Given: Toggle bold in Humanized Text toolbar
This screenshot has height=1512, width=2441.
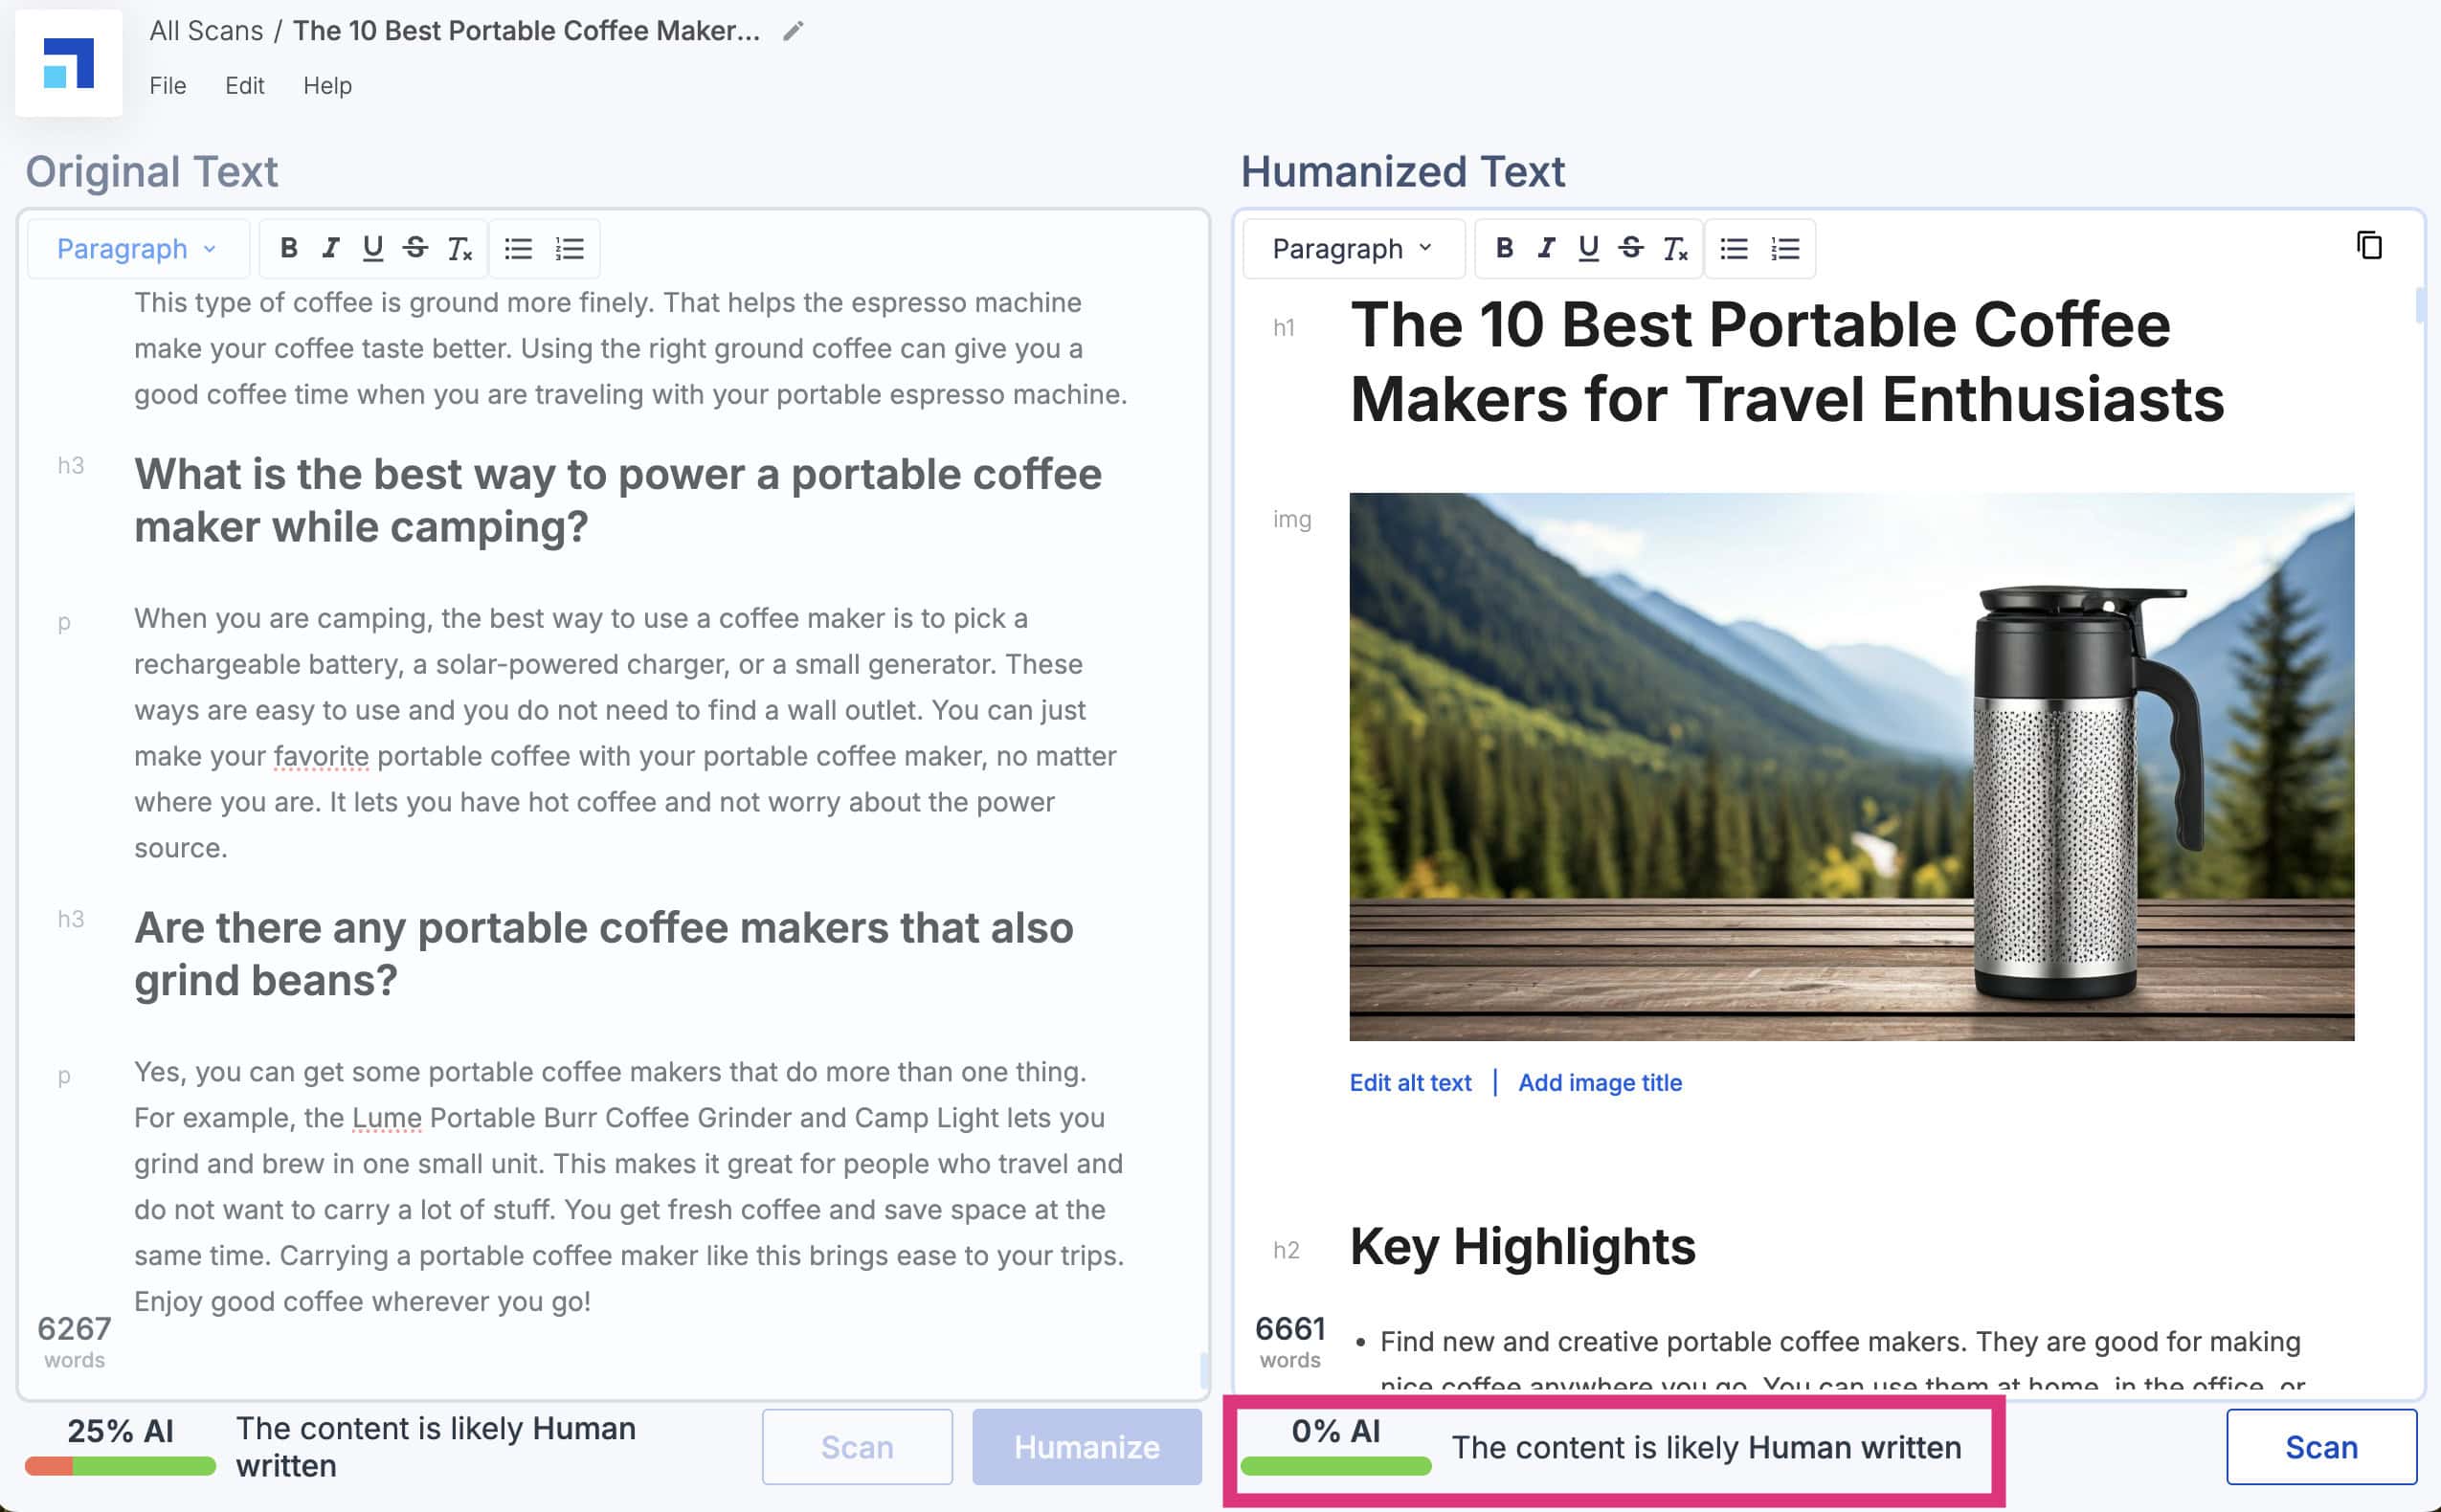Looking at the screenshot, I should (x=1504, y=248).
